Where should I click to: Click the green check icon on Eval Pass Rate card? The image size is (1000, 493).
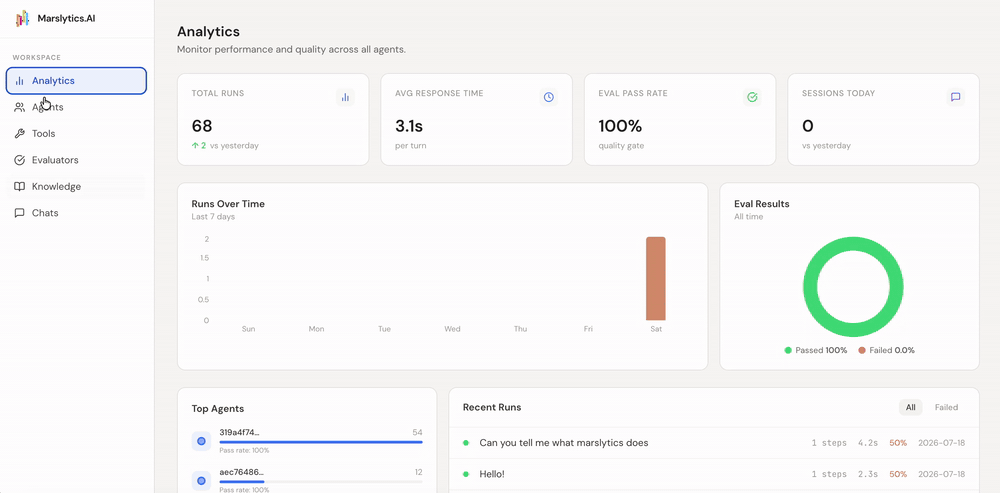(x=752, y=97)
